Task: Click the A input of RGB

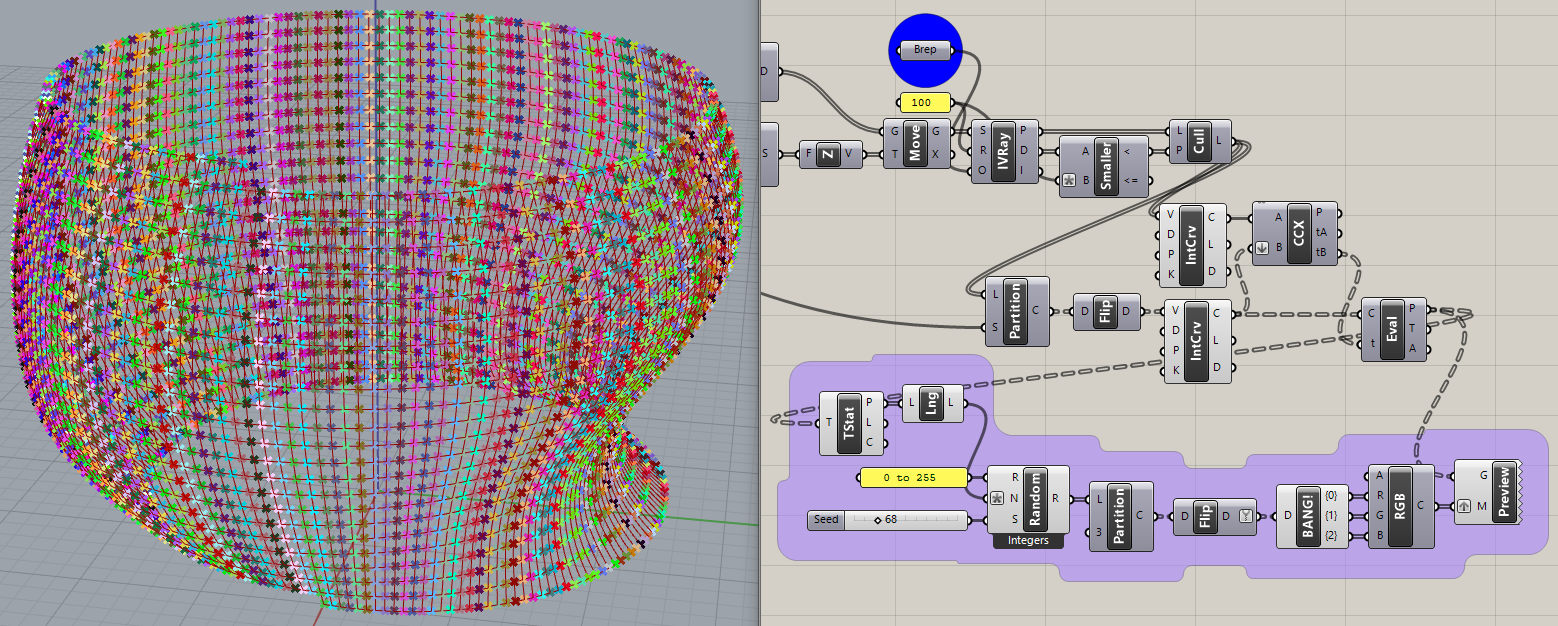Action: click(x=1381, y=475)
